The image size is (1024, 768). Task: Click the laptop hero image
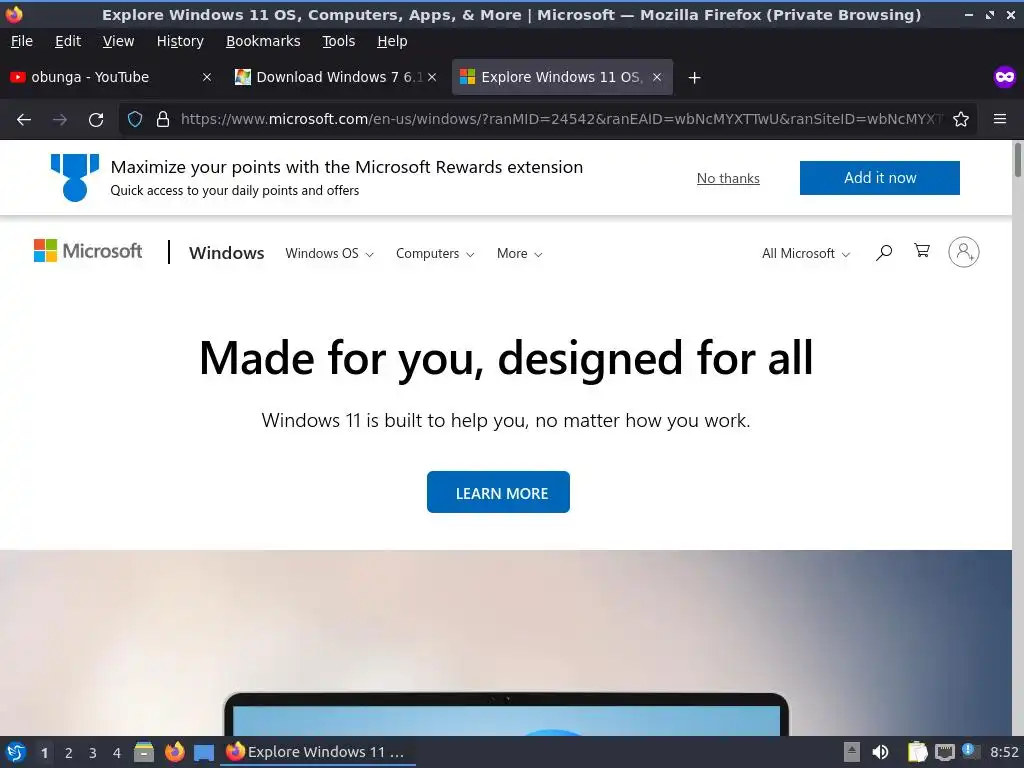(506, 643)
